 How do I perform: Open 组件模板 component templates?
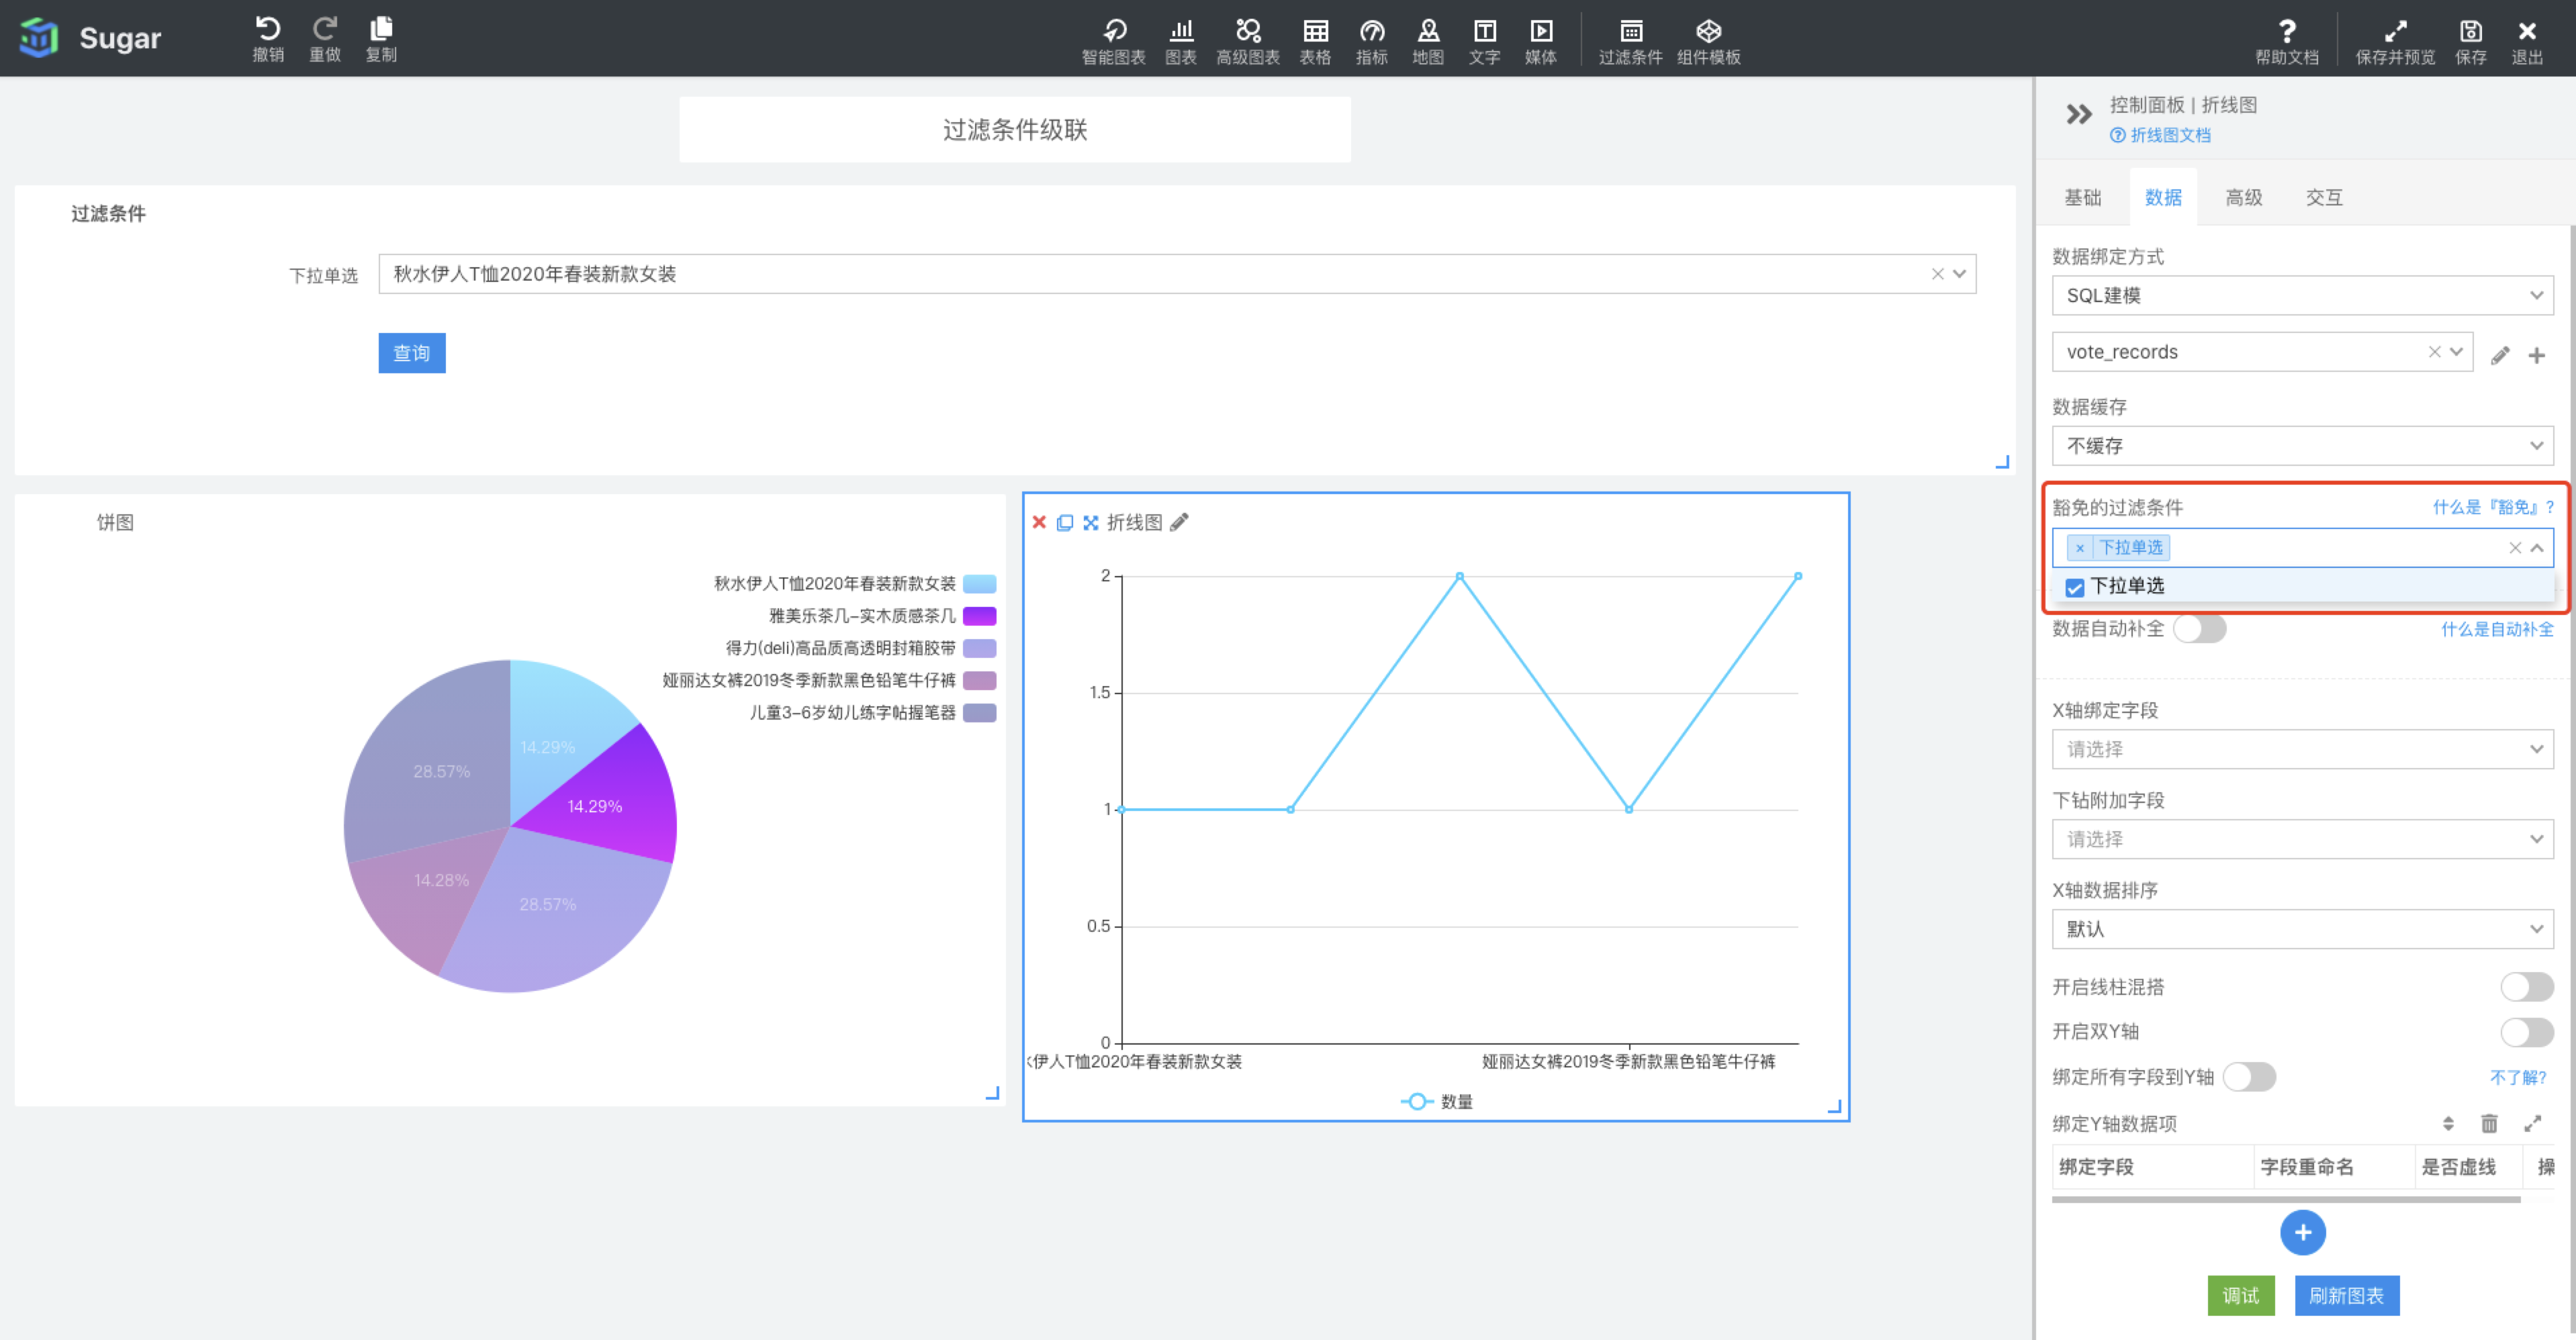[1709, 42]
